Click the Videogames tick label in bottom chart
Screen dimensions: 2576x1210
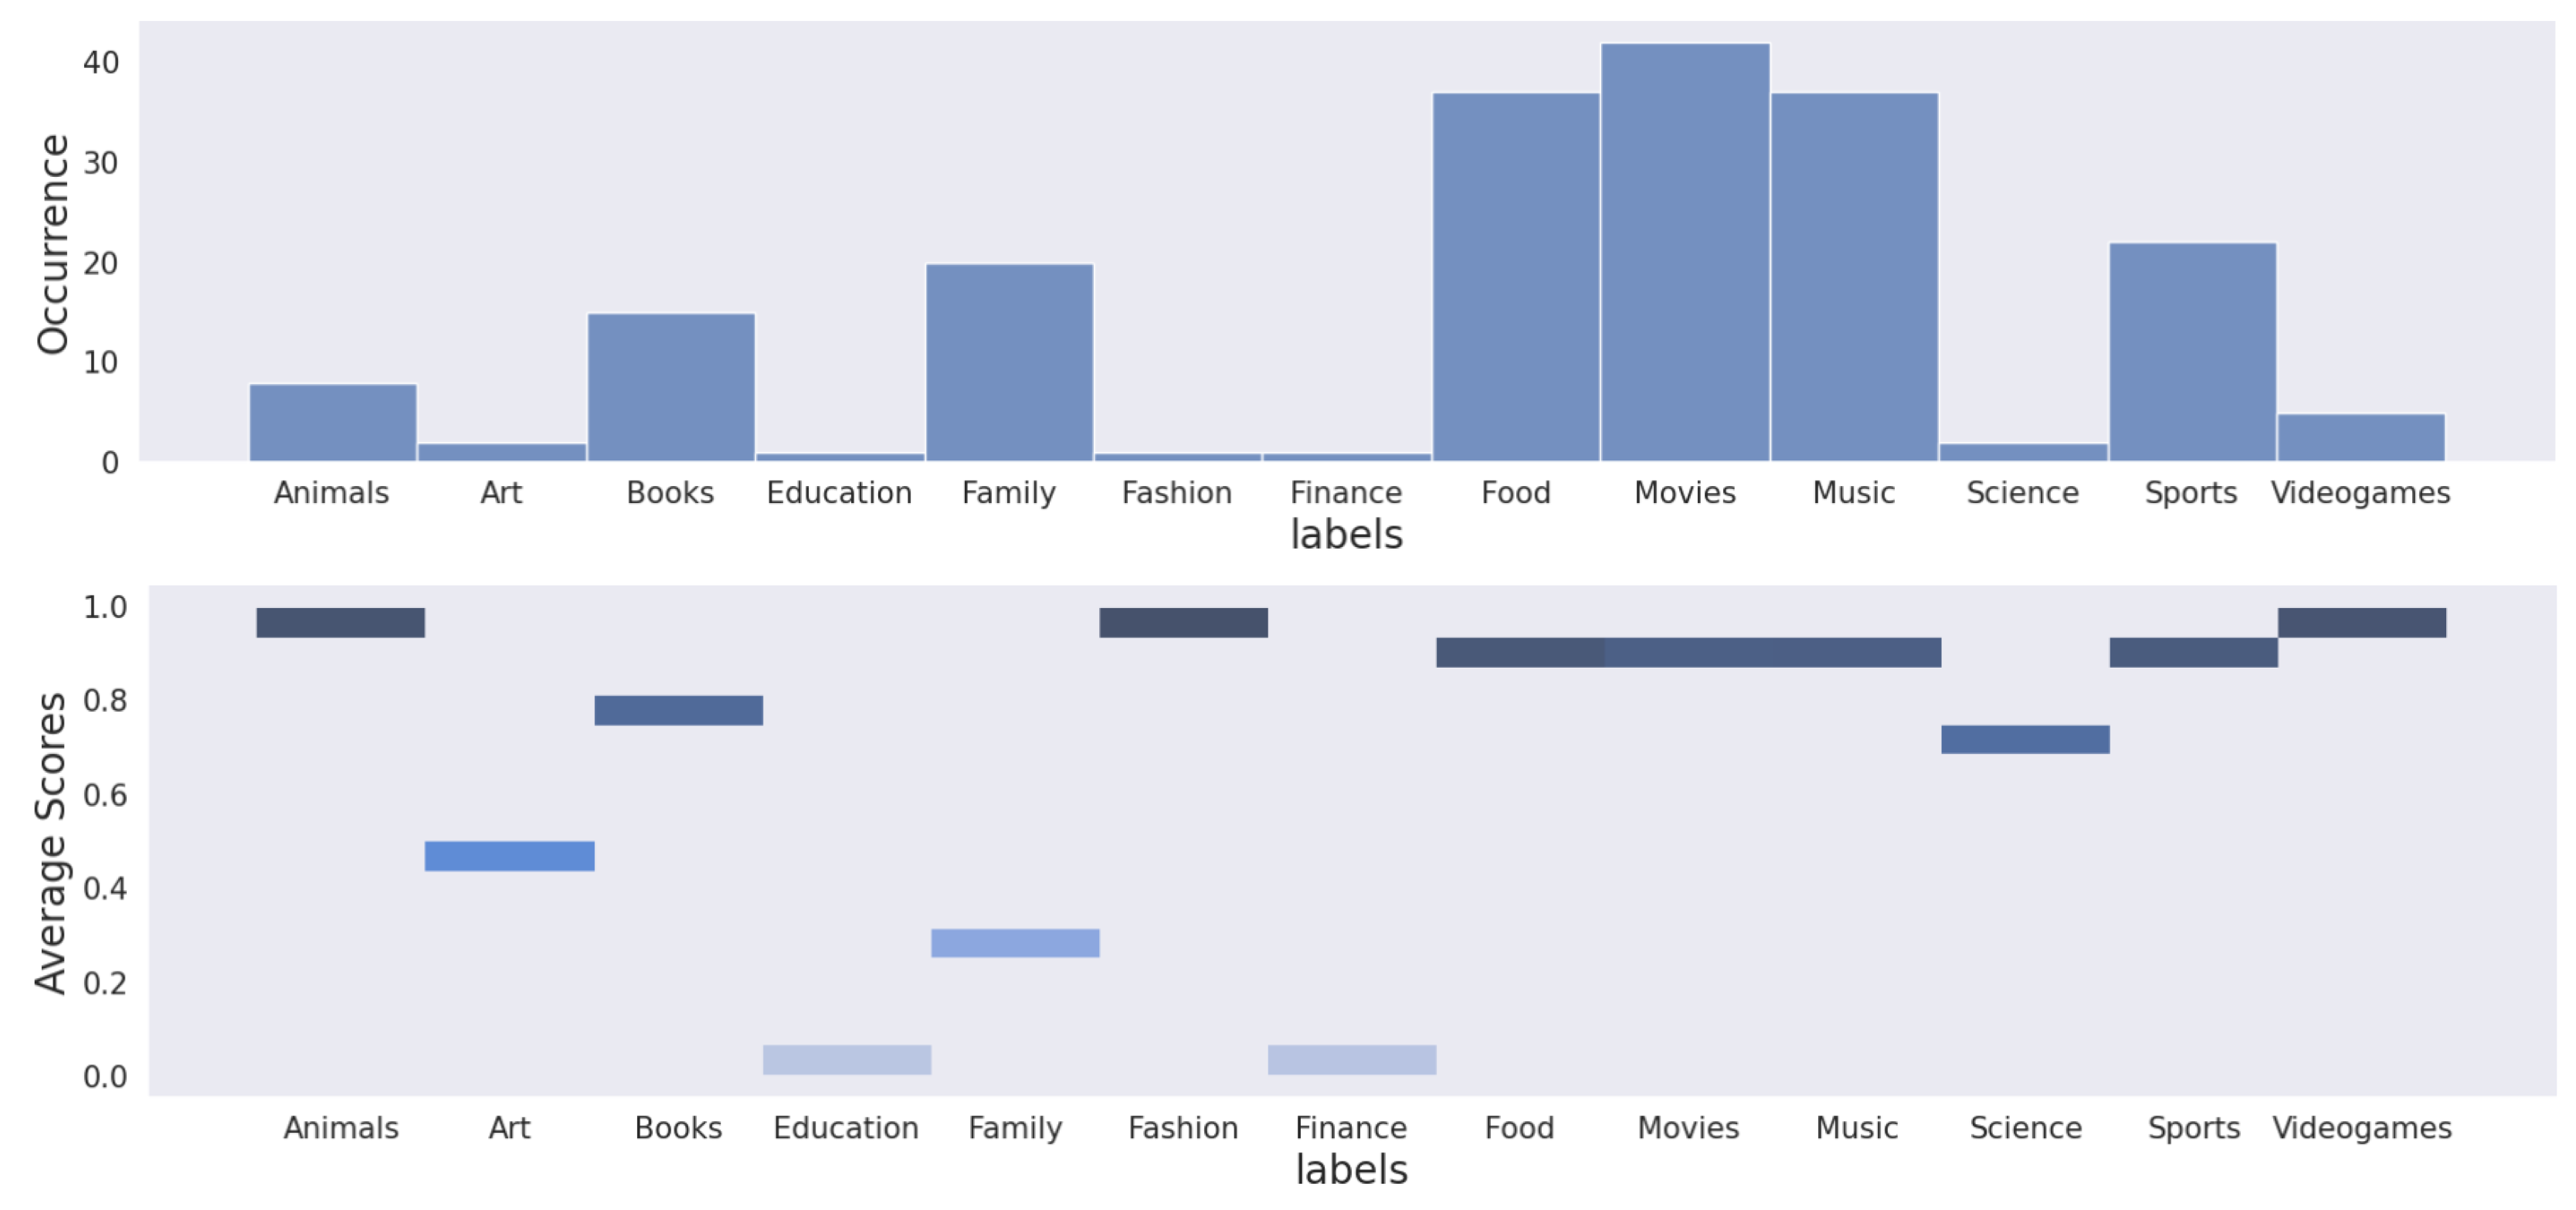pyautogui.click(x=2361, y=1128)
